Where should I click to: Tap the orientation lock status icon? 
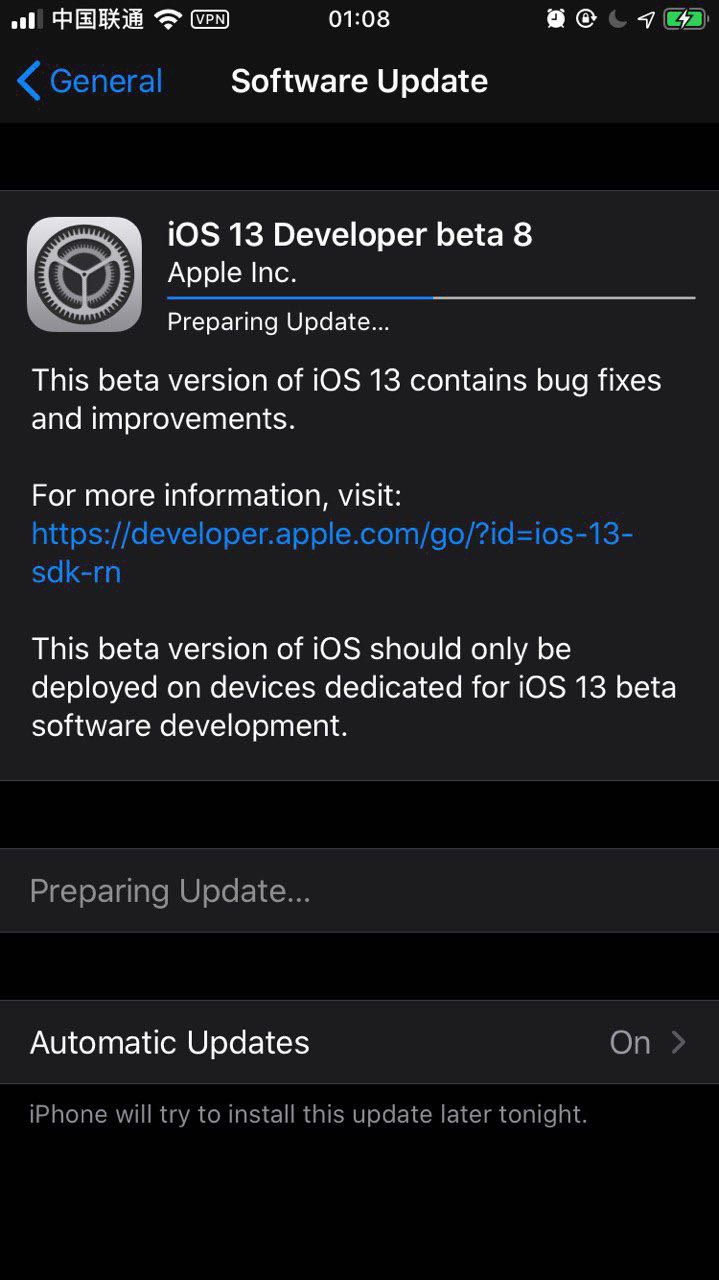pyautogui.click(x=586, y=19)
